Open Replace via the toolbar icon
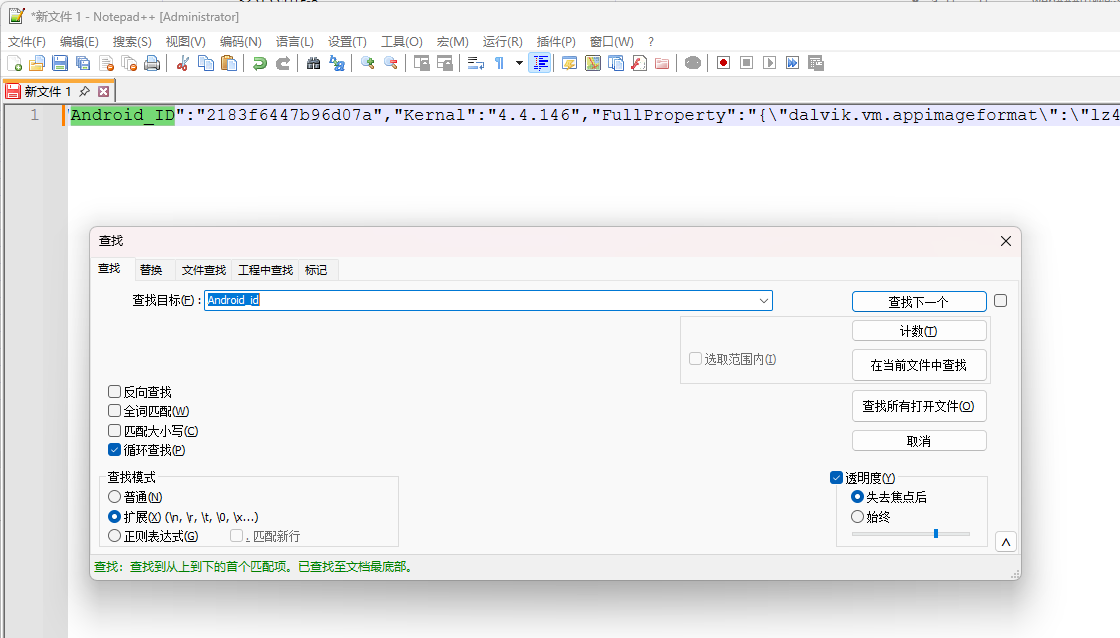 pos(337,64)
